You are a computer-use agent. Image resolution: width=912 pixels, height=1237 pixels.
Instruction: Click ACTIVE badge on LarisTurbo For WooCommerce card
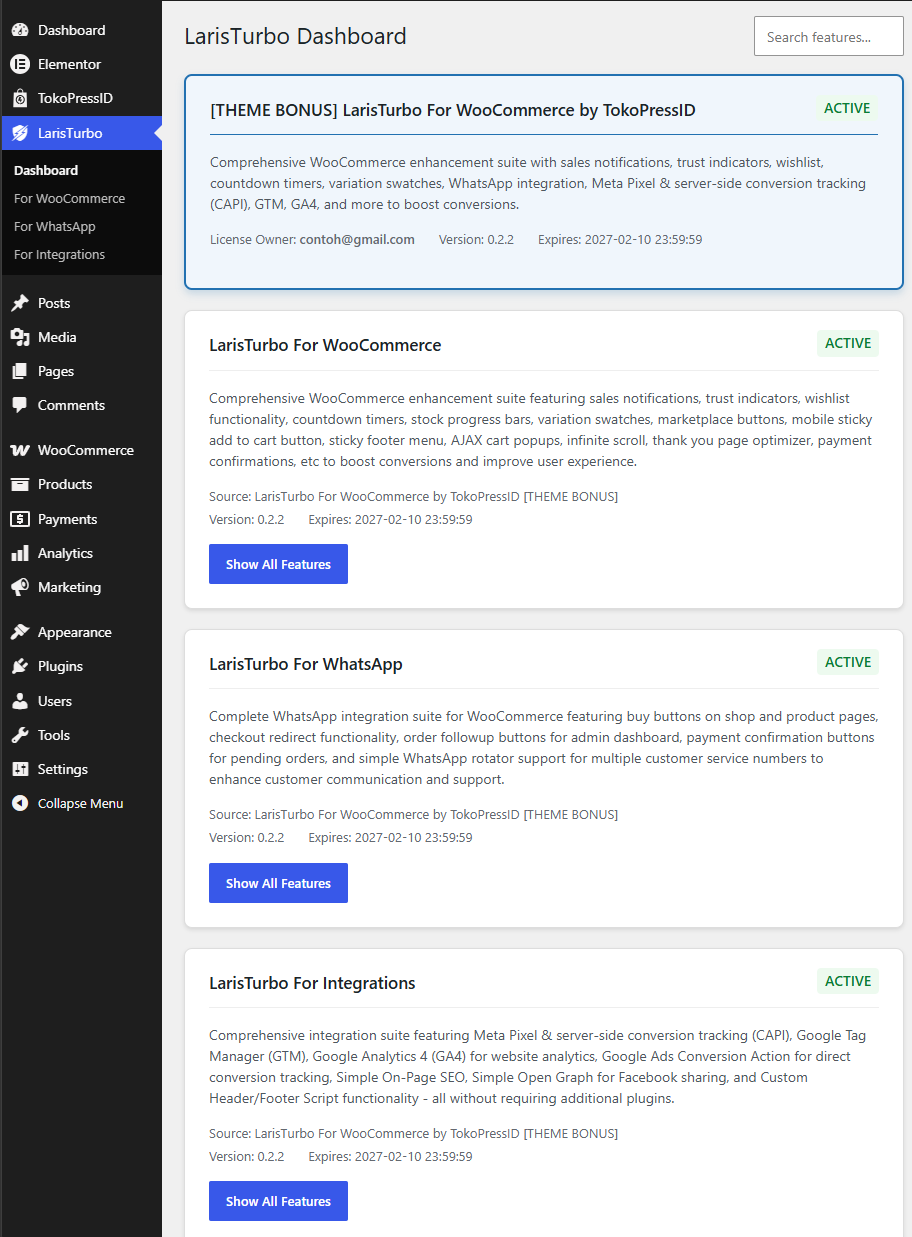848,343
